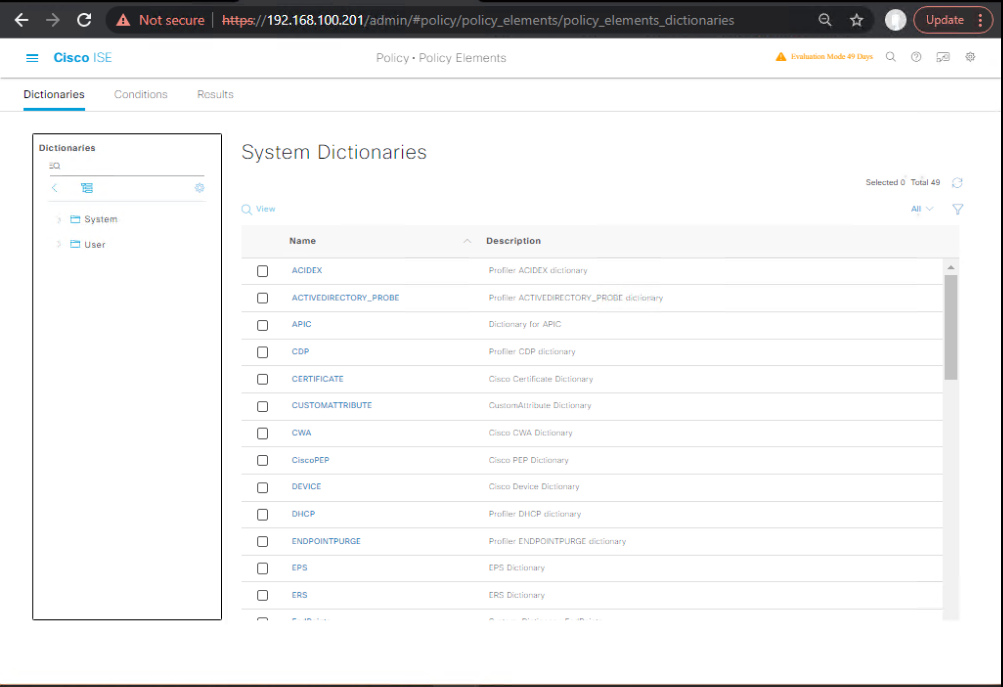The height and width of the screenshot is (687, 1003).
Task: Switch to the Results tab
Action: point(215,95)
